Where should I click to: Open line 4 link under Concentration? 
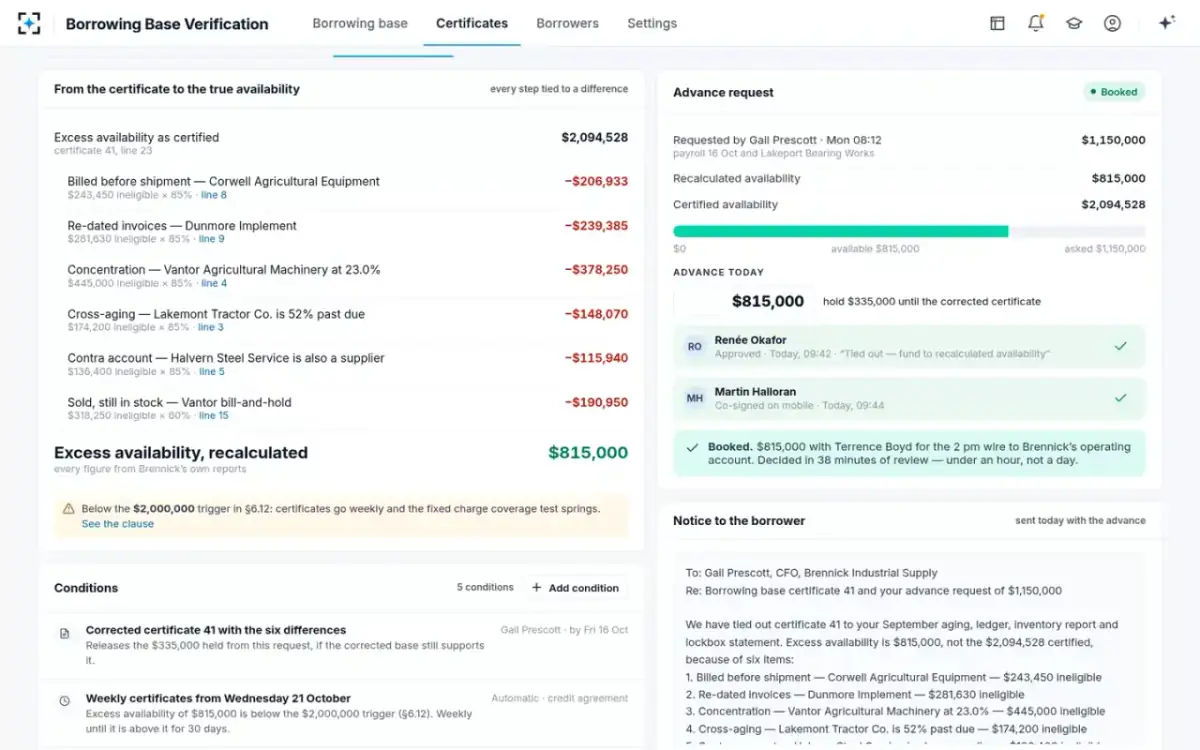pos(215,283)
